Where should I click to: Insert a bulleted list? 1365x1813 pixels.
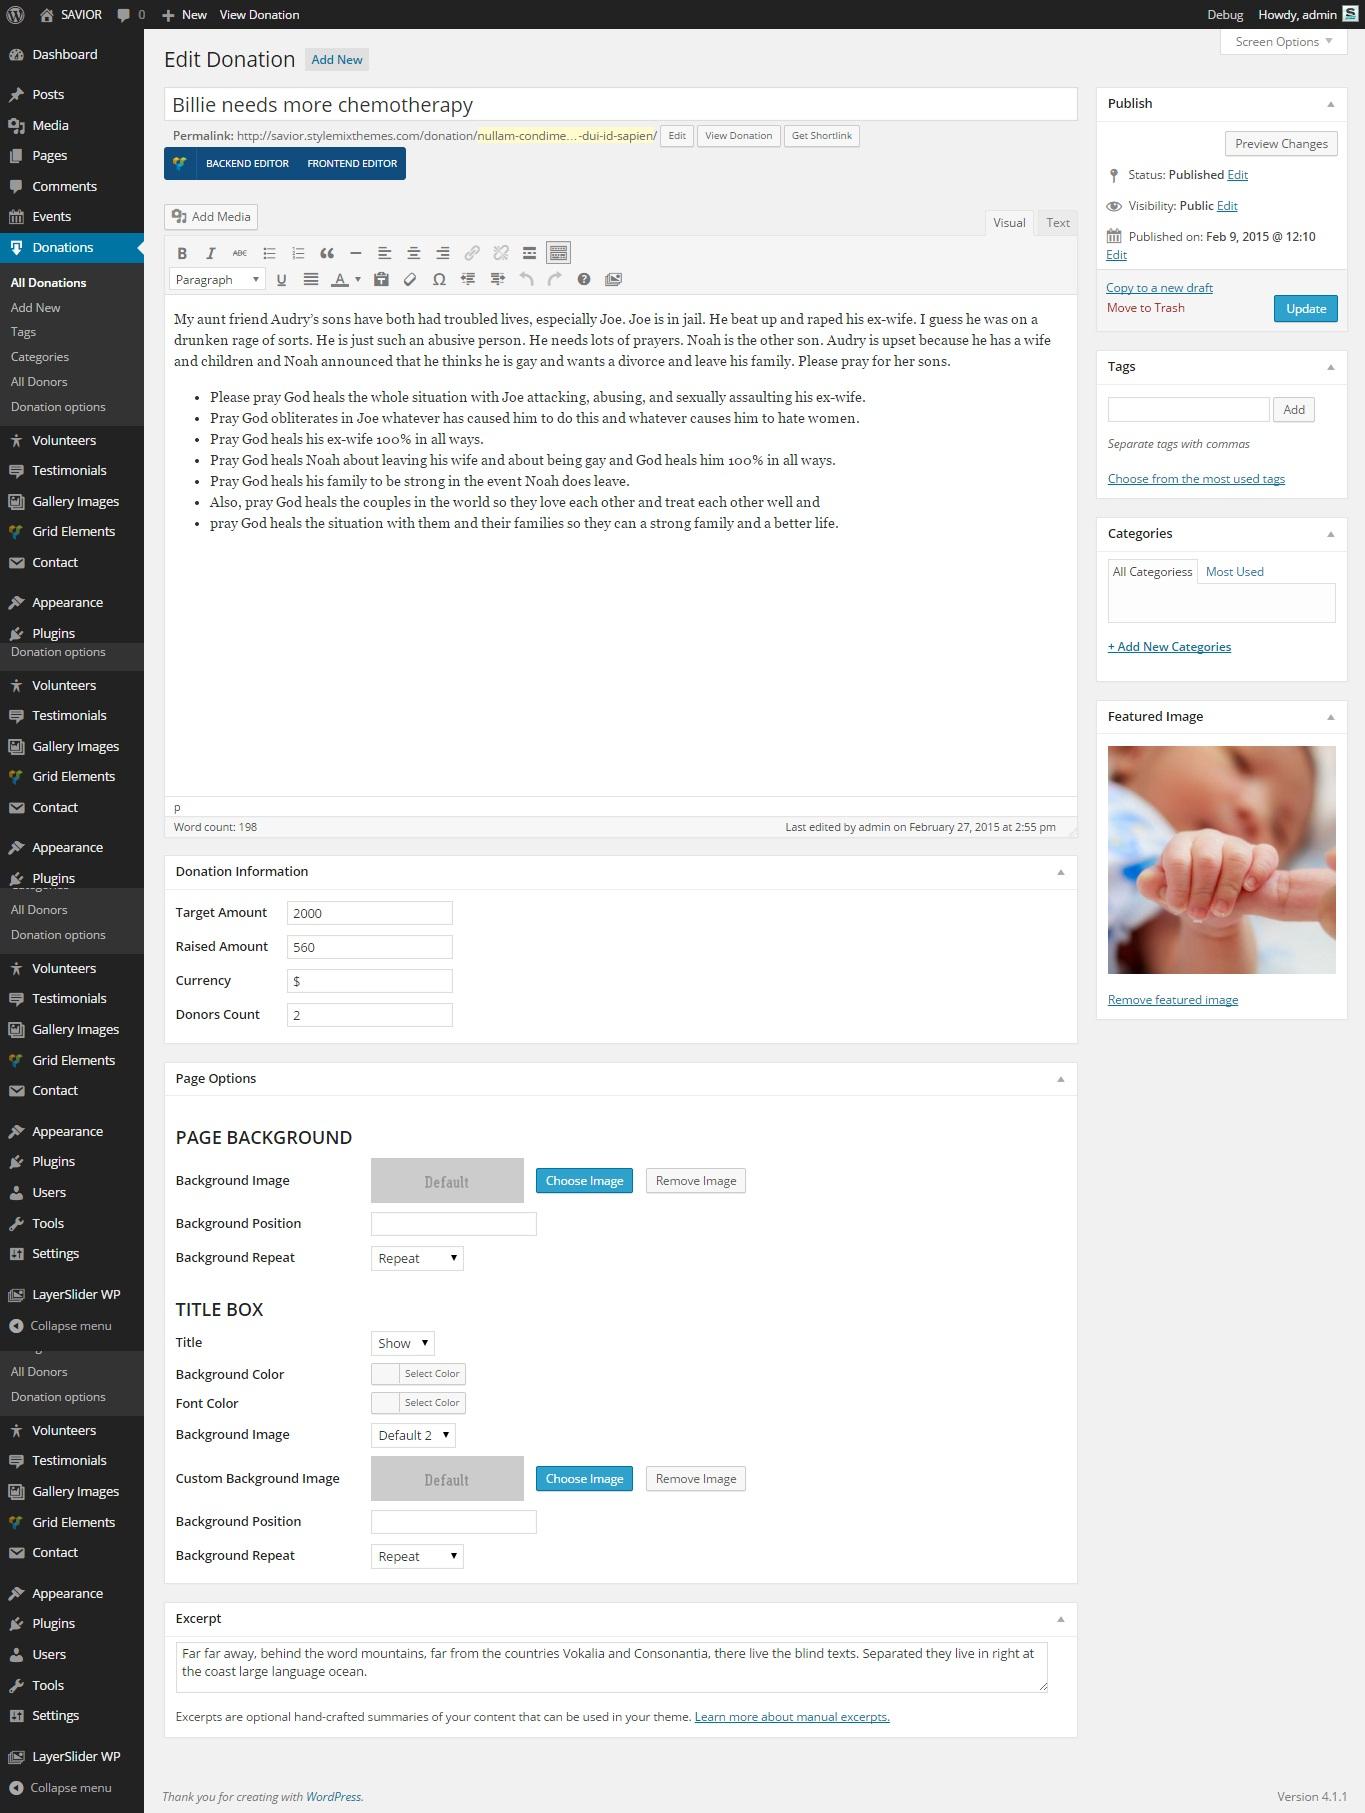(x=269, y=253)
